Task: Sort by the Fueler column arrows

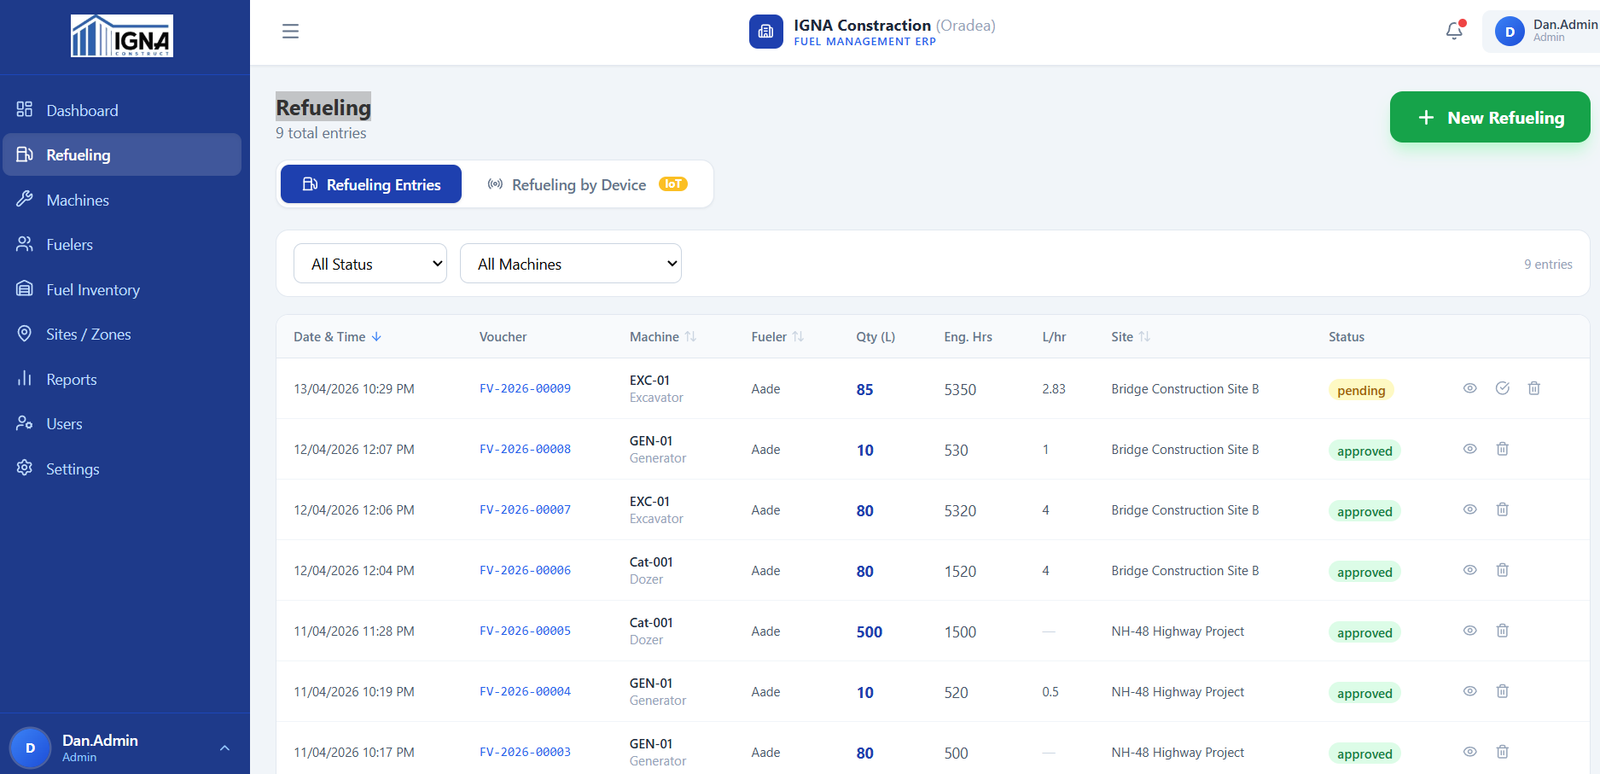Action: [798, 337]
